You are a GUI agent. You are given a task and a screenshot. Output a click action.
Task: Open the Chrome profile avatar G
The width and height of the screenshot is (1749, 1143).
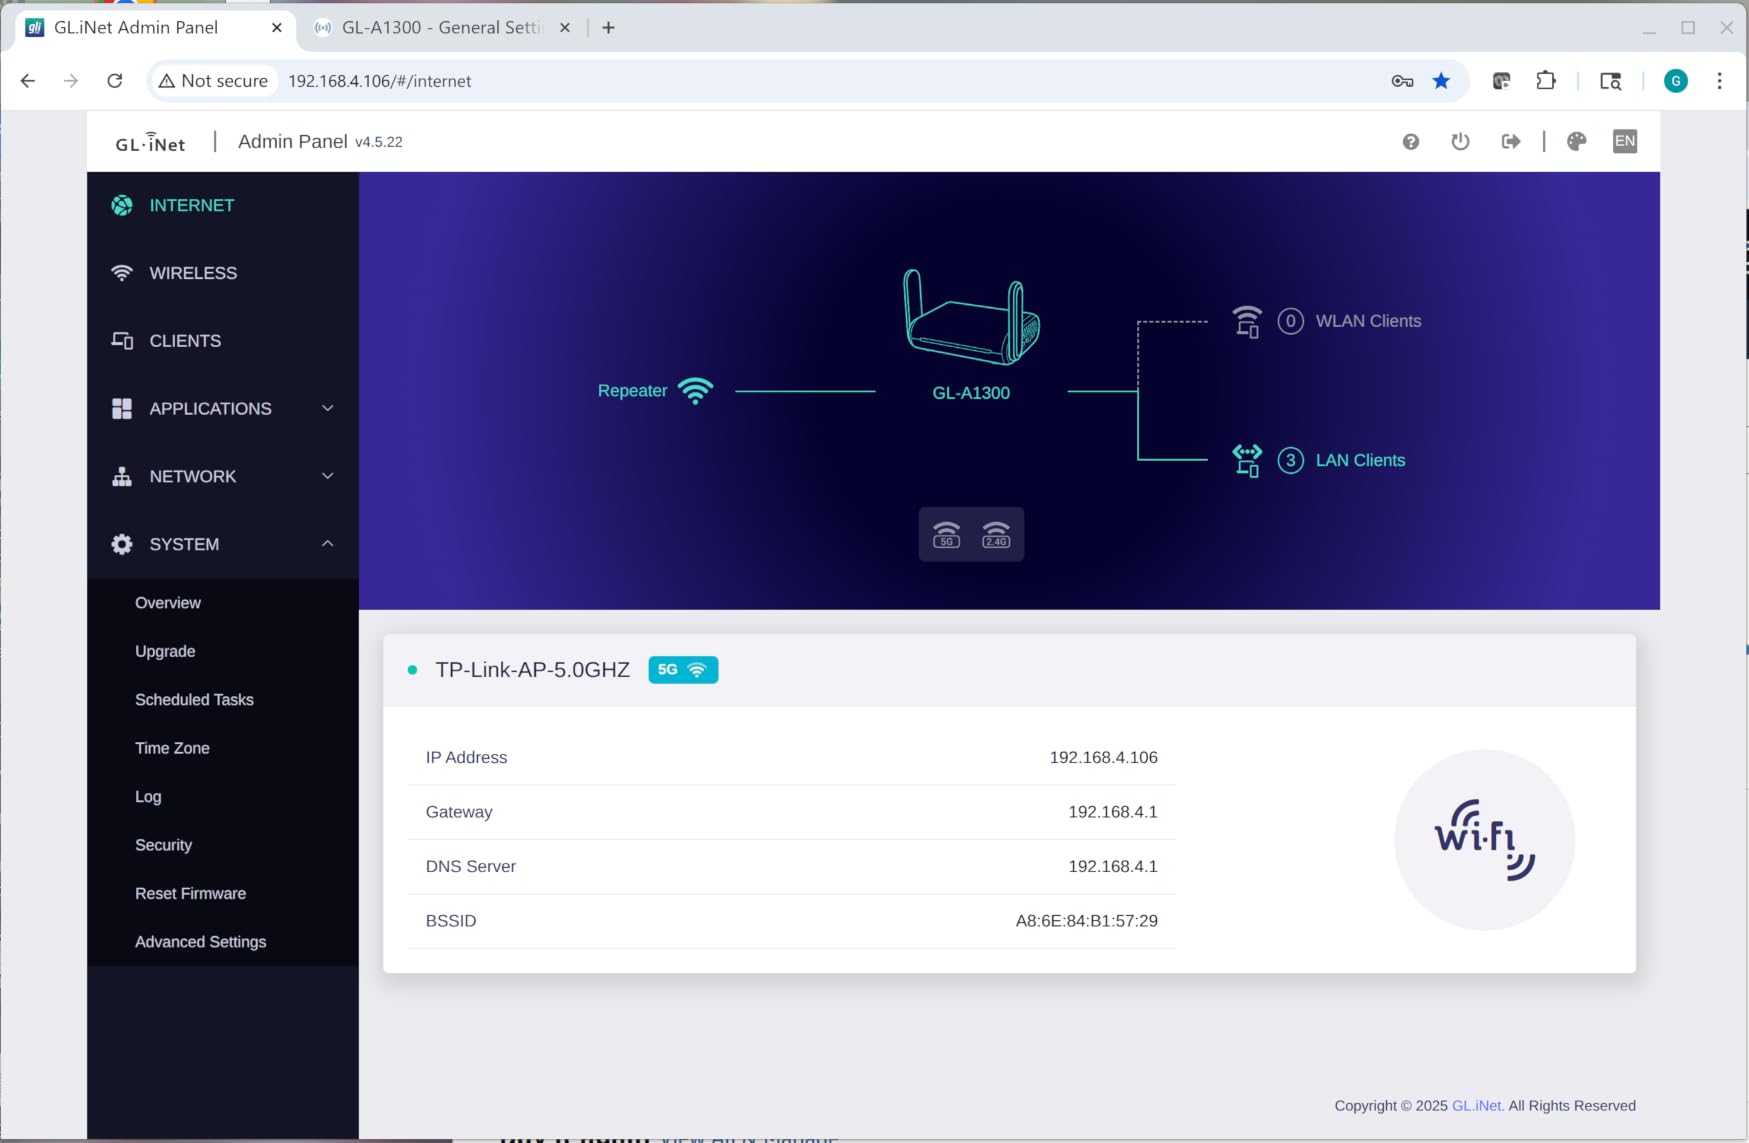pos(1676,81)
